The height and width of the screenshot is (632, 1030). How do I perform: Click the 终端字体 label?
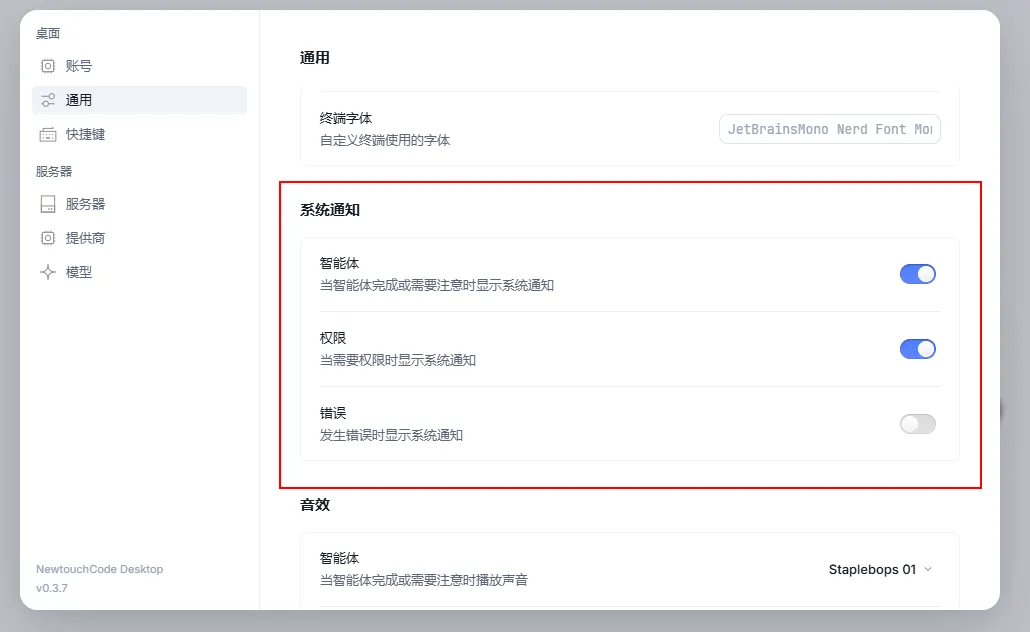(x=346, y=118)
